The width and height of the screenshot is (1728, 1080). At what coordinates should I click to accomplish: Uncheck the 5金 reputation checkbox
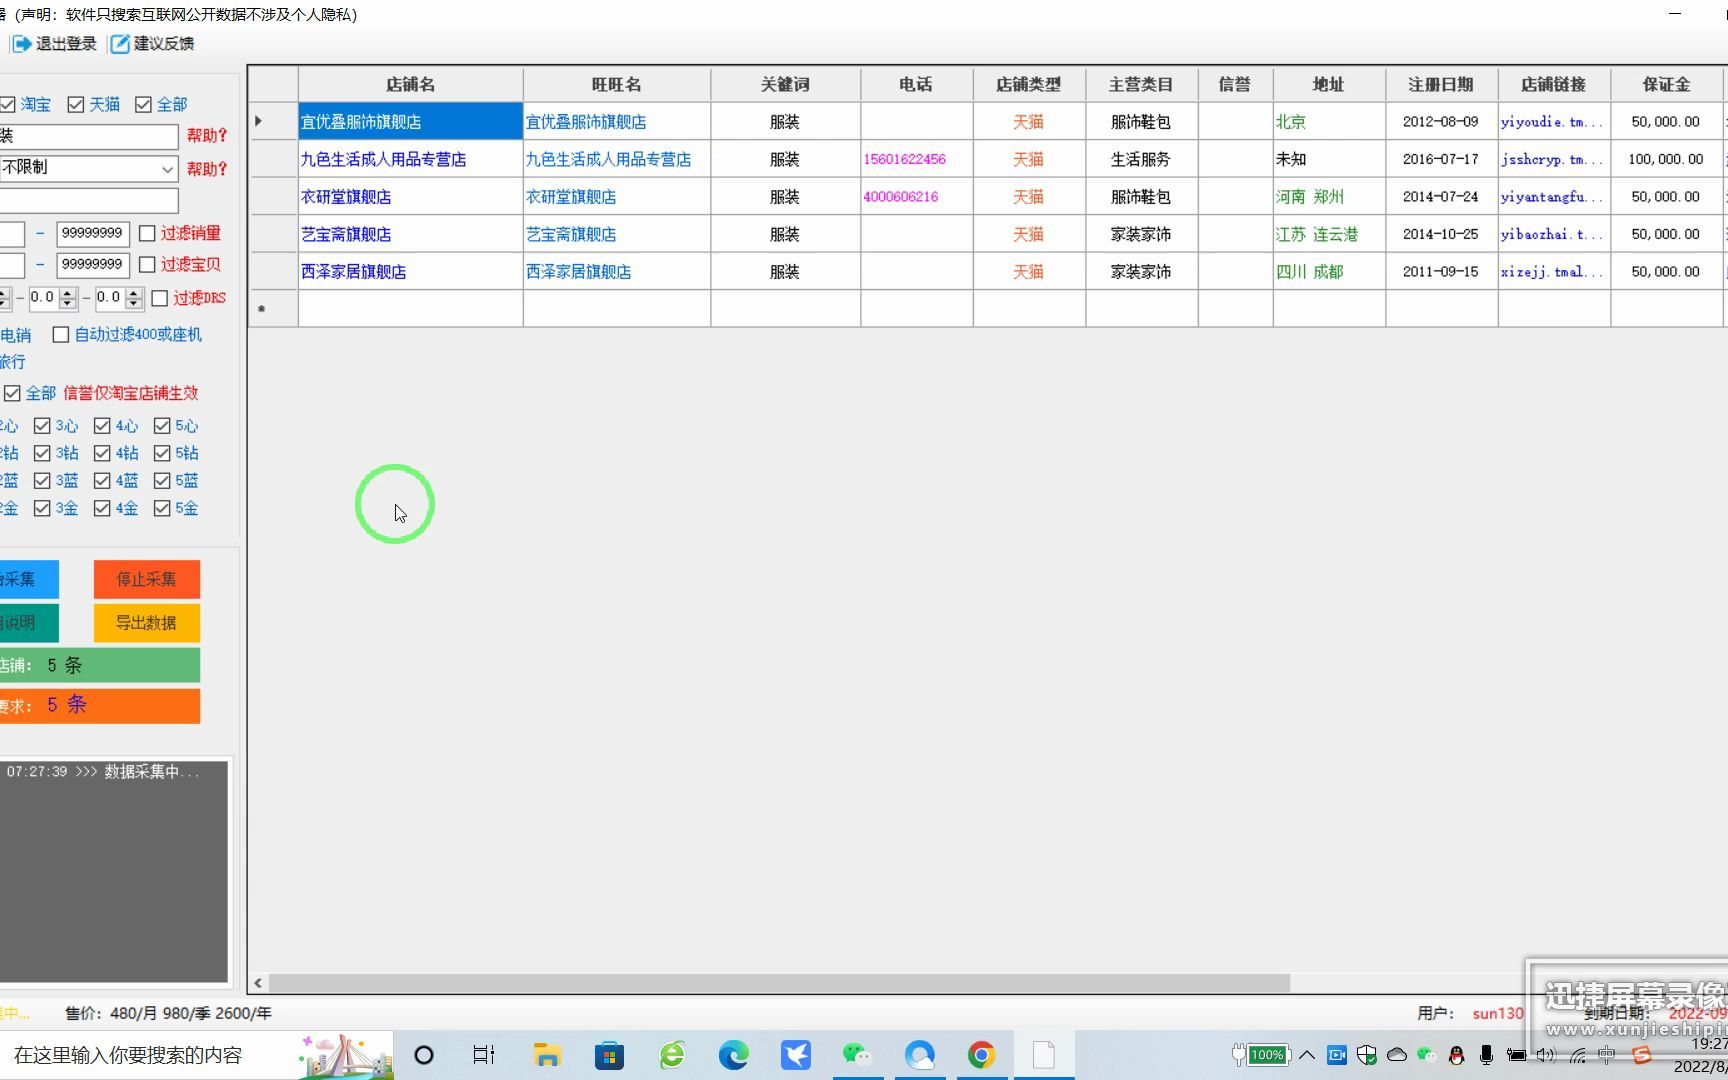point(162,508)
